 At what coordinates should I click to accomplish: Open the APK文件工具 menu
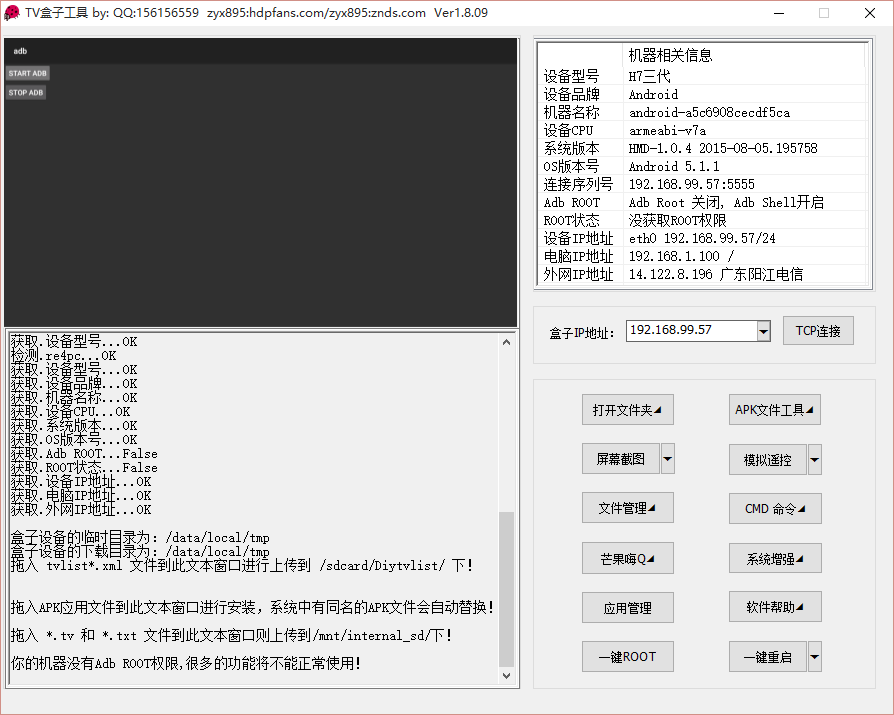point(775,409)
